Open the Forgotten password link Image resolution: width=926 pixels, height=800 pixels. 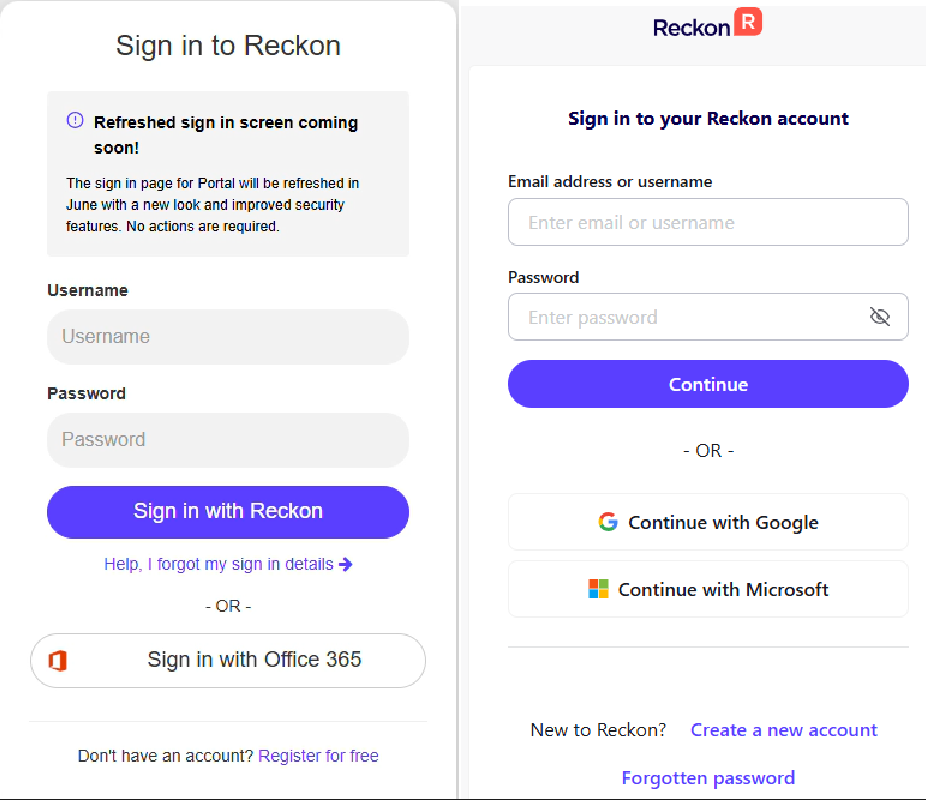708,778
